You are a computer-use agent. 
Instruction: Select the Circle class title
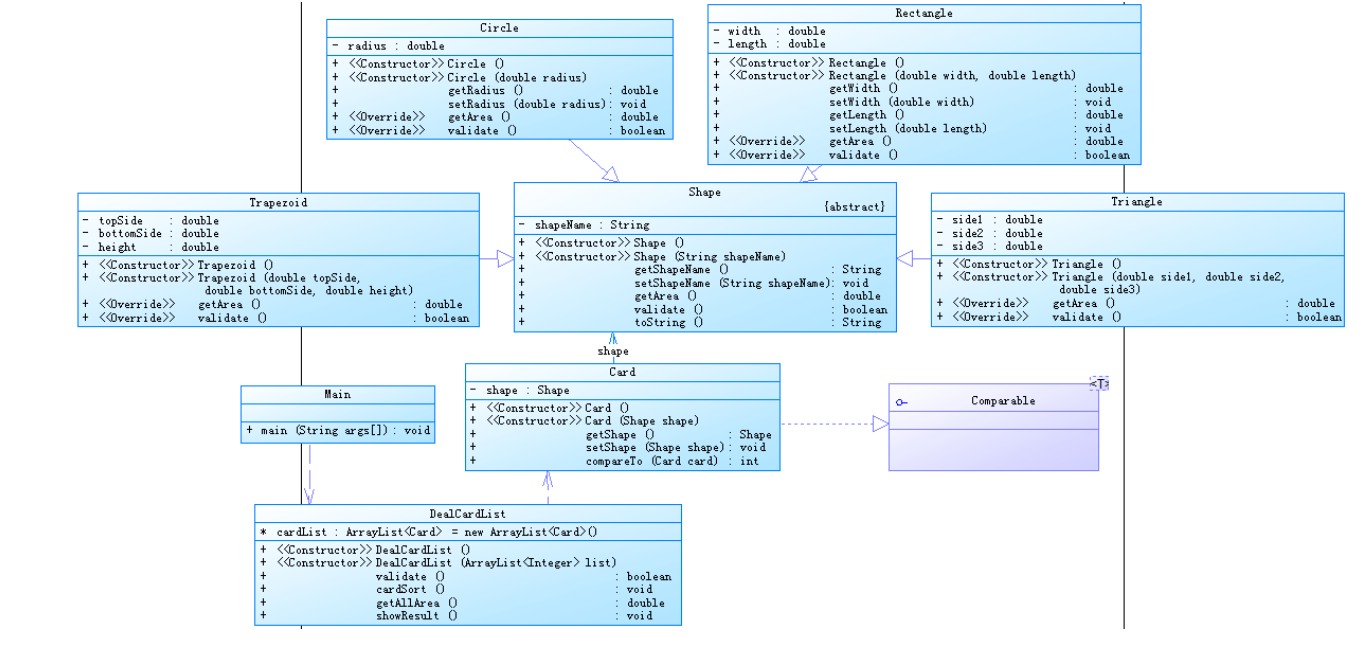pyautogui.click(x=499, y=28)
